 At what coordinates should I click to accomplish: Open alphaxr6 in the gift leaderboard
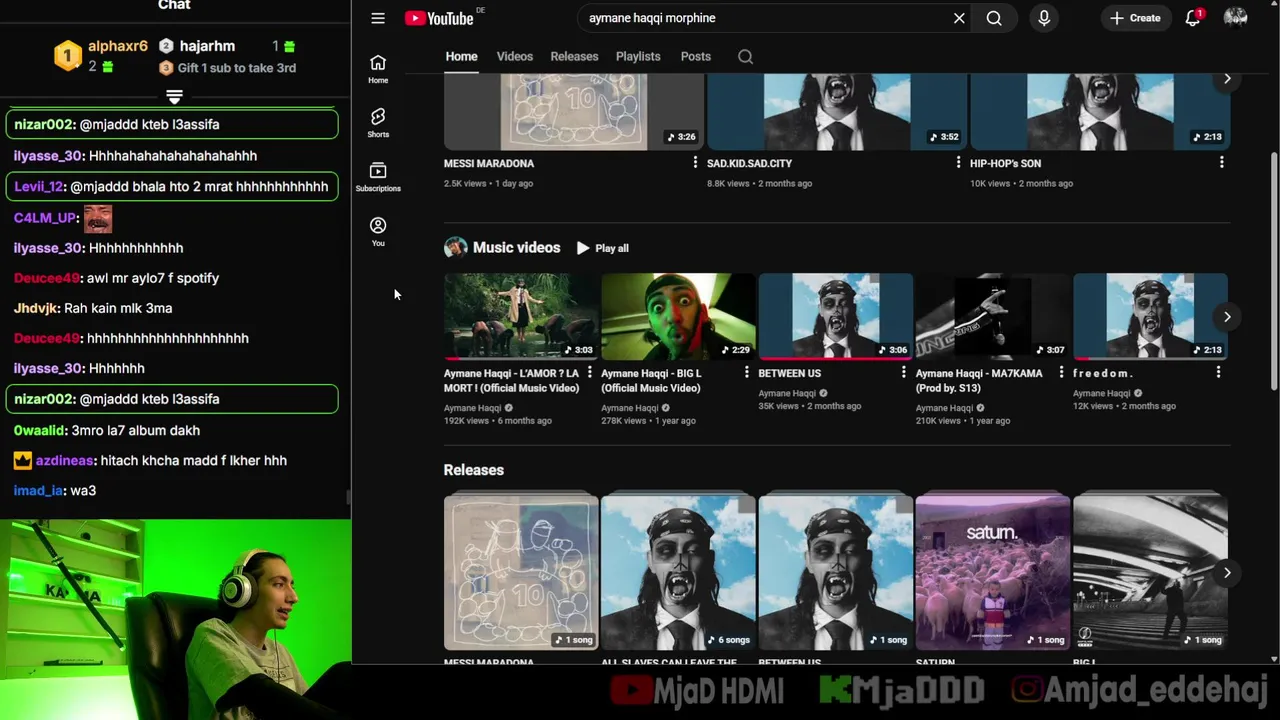[117, 46]
